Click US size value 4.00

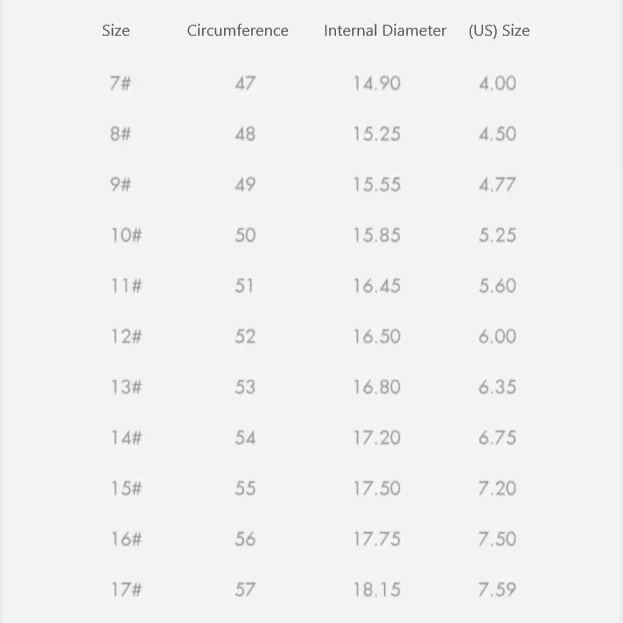[x=497, y=83]
